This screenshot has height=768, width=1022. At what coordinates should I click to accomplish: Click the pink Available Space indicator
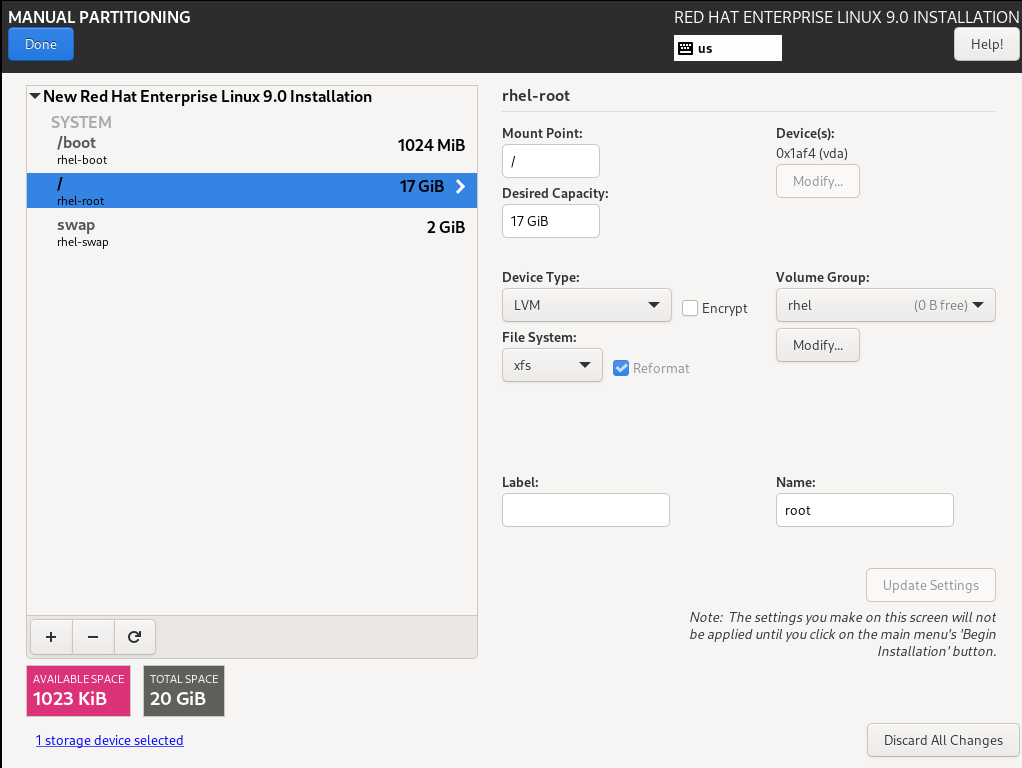point(79,691)
